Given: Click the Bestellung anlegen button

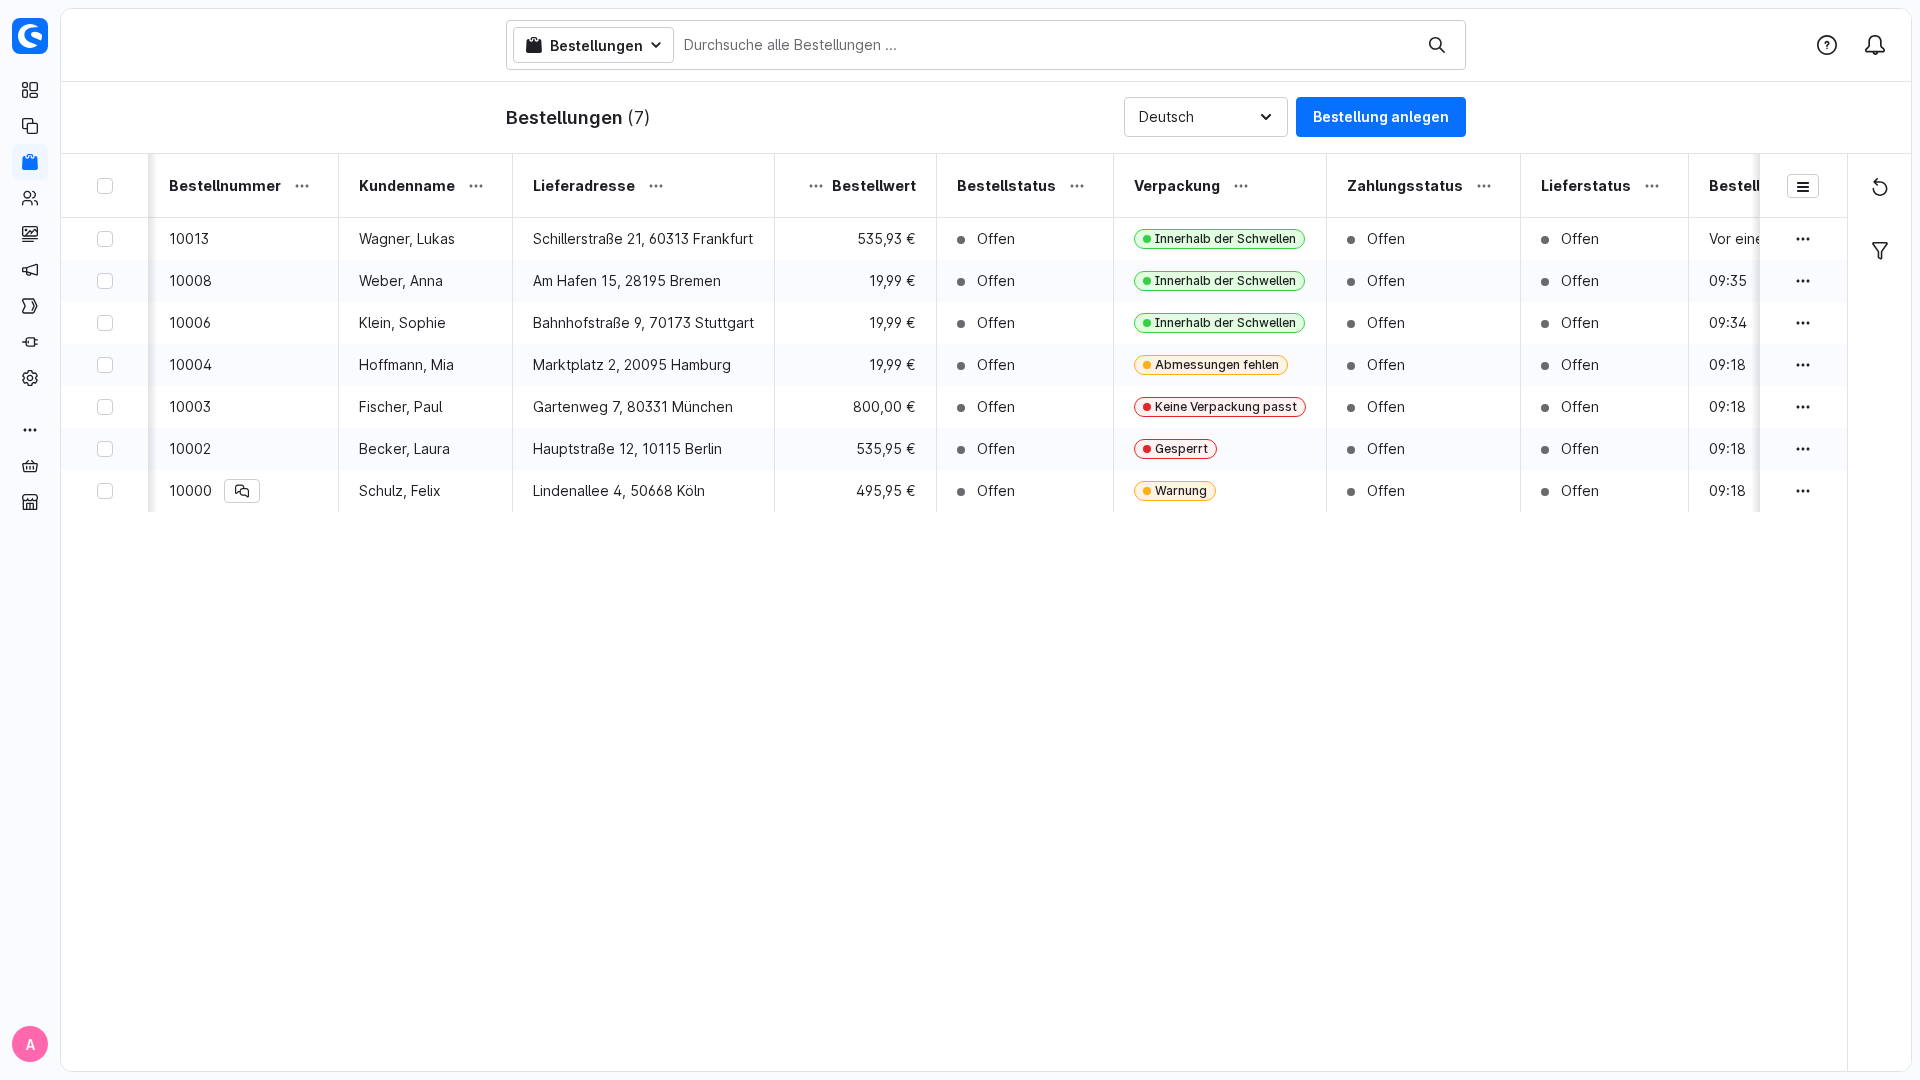Looking at the screenshot, I should (x=1381, y=117).
